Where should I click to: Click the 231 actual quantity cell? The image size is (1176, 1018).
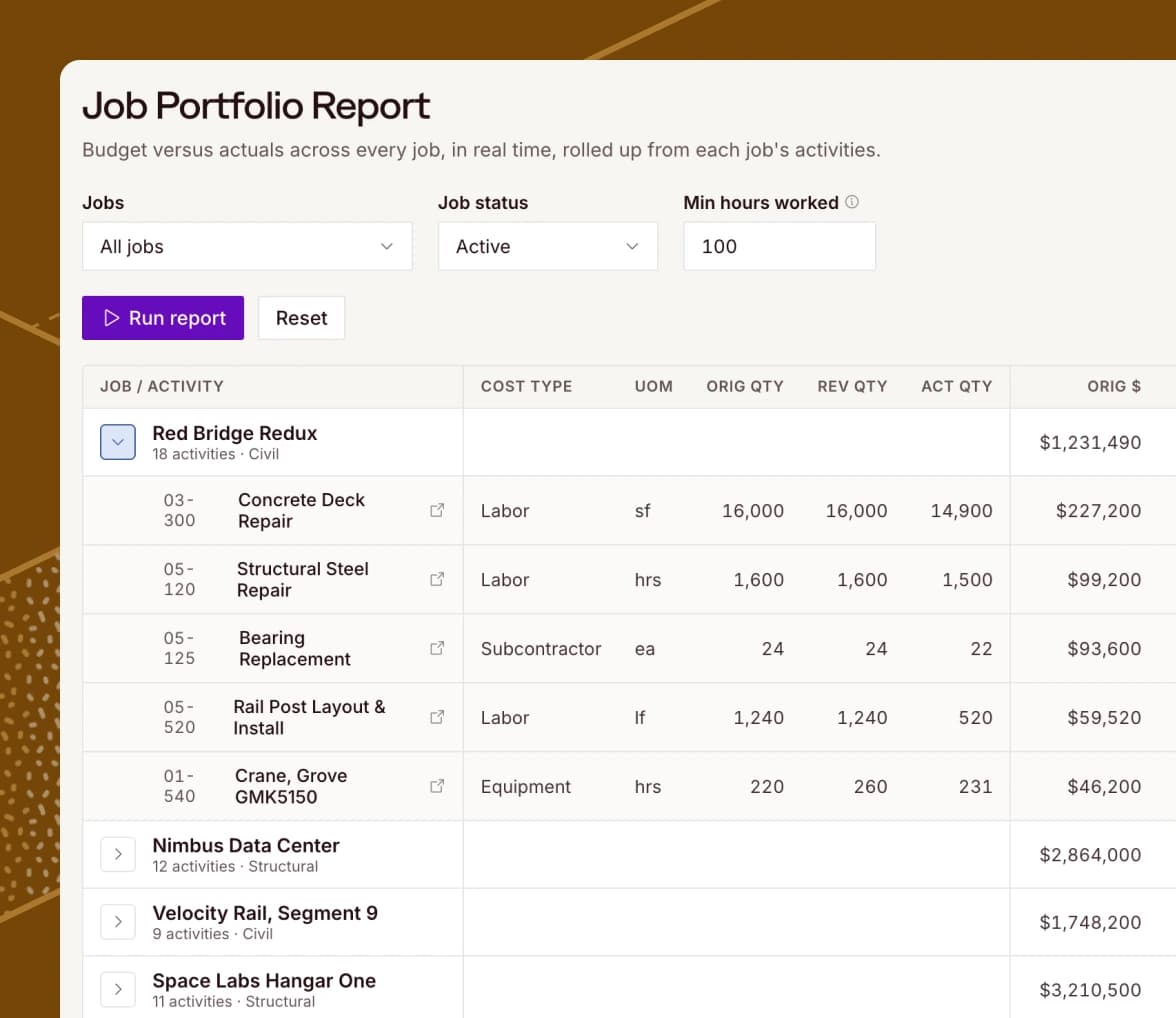pos(975,787)
